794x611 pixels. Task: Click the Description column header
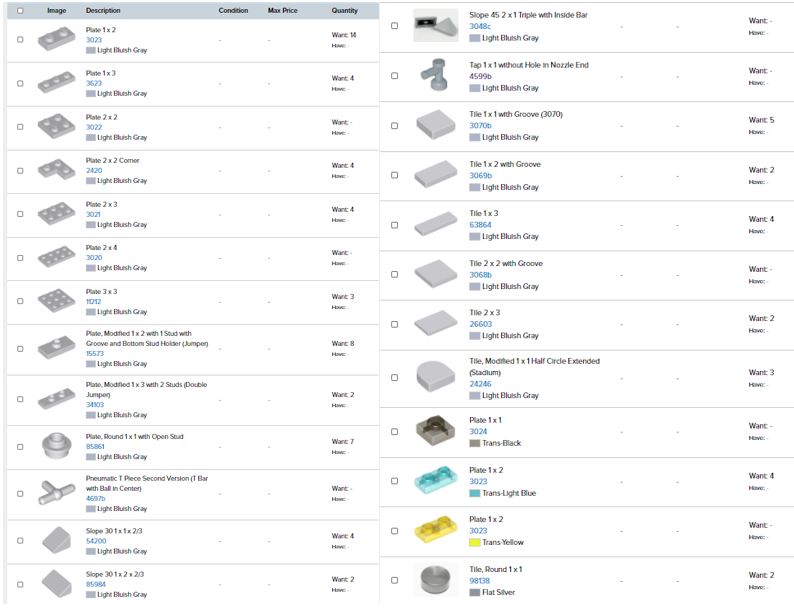(x=103, y=10)
